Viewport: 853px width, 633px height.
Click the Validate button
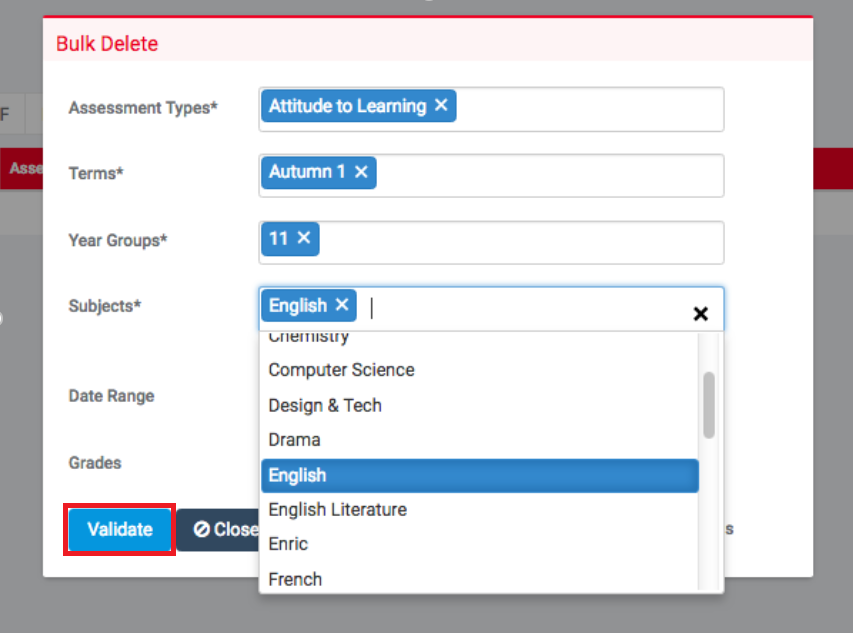[x=120, y=530]
